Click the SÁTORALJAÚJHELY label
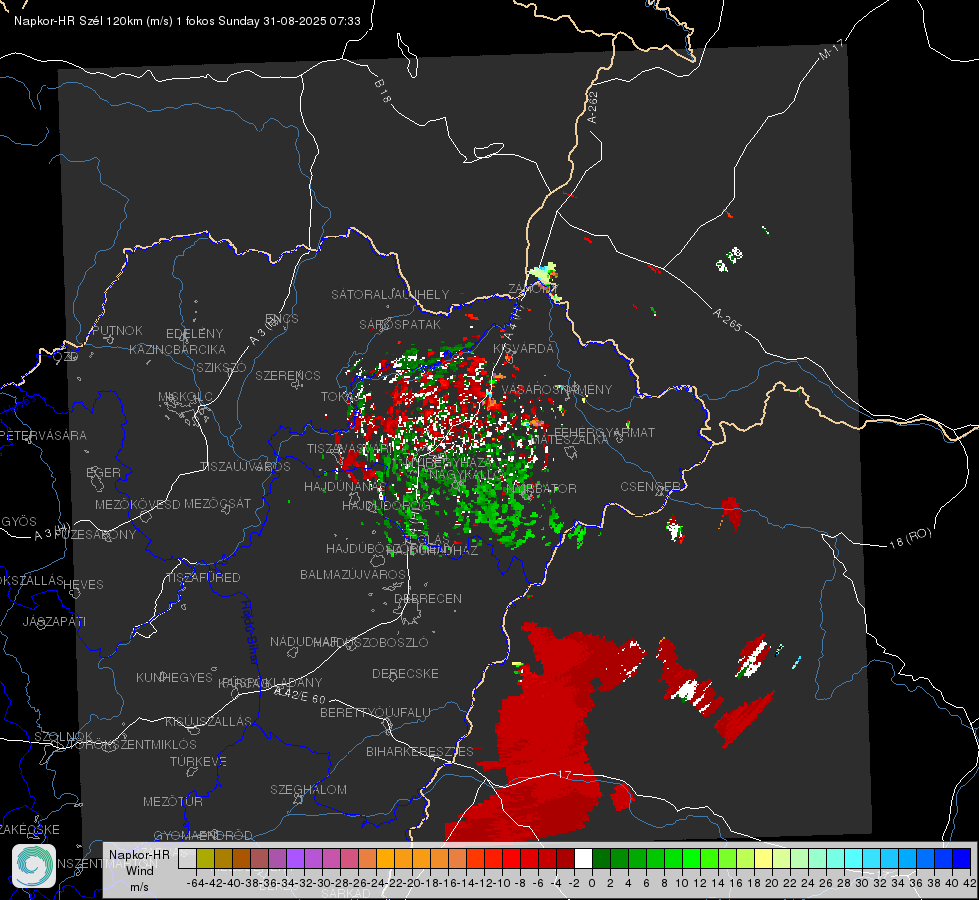Viewport: 979px width, 900px height. pyautogui.click(x=390, y=294)
